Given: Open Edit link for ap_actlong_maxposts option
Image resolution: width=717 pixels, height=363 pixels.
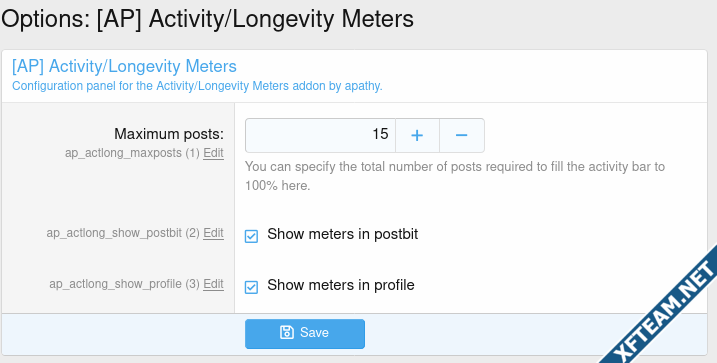Looking at the screenshot, I should (214, 153).
